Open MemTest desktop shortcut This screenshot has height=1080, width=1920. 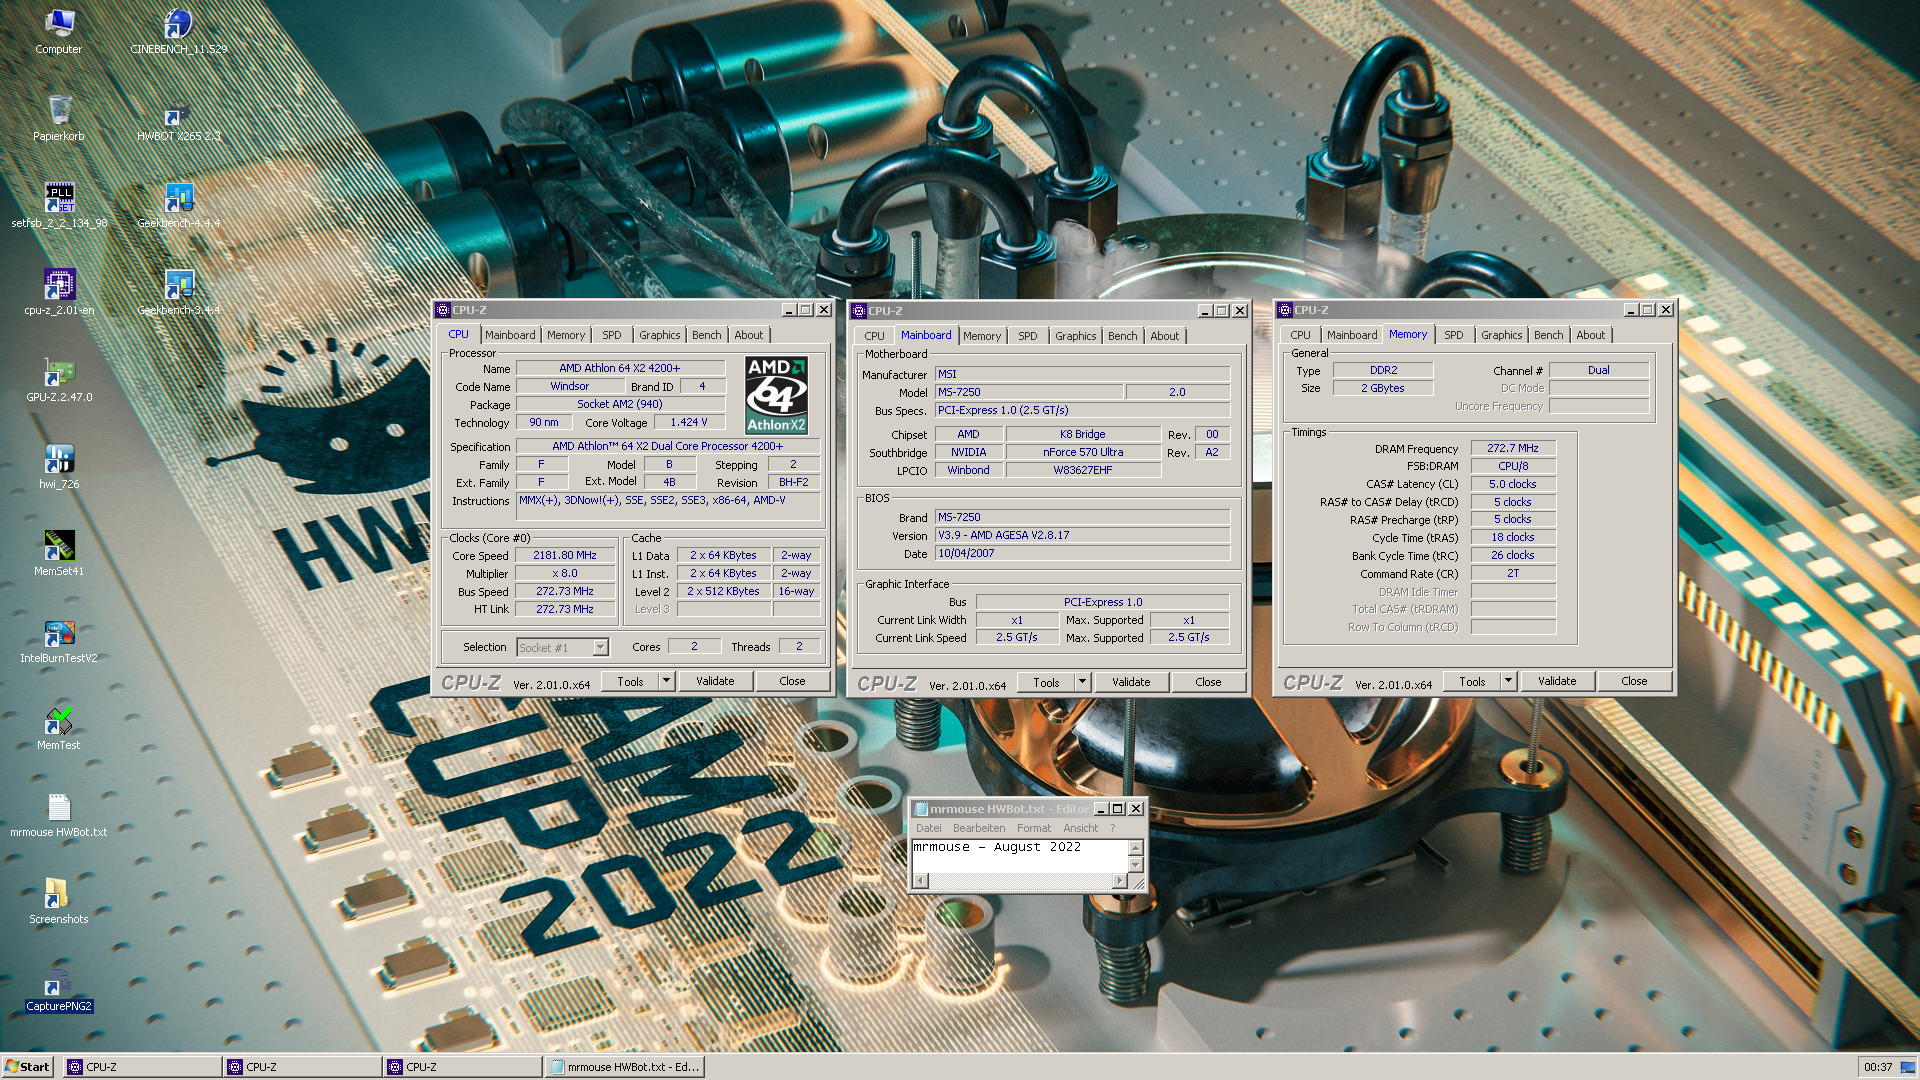pos(59,727)
